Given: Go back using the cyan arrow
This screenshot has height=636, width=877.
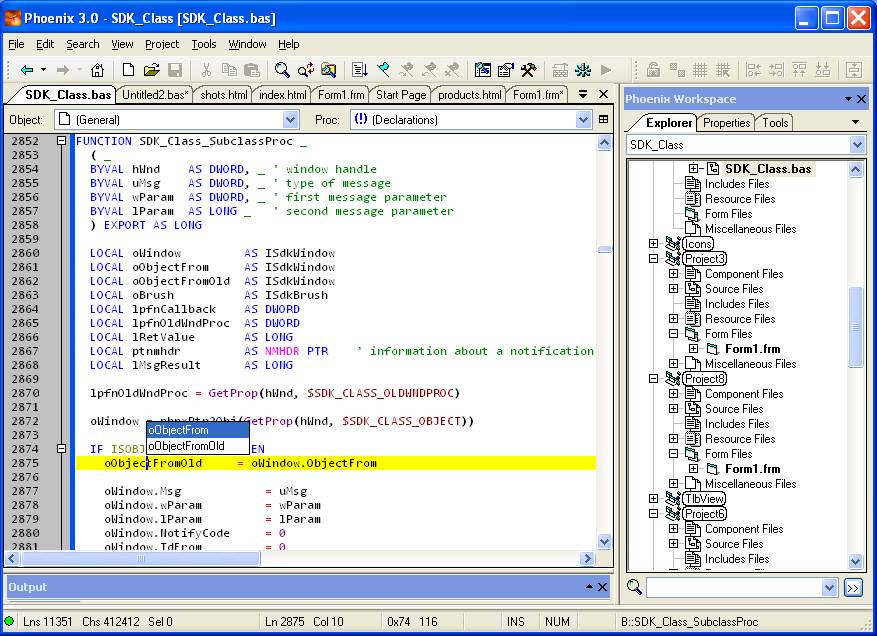Looking at the screenshot, I should pyautogui.click(x=26, y=70).
